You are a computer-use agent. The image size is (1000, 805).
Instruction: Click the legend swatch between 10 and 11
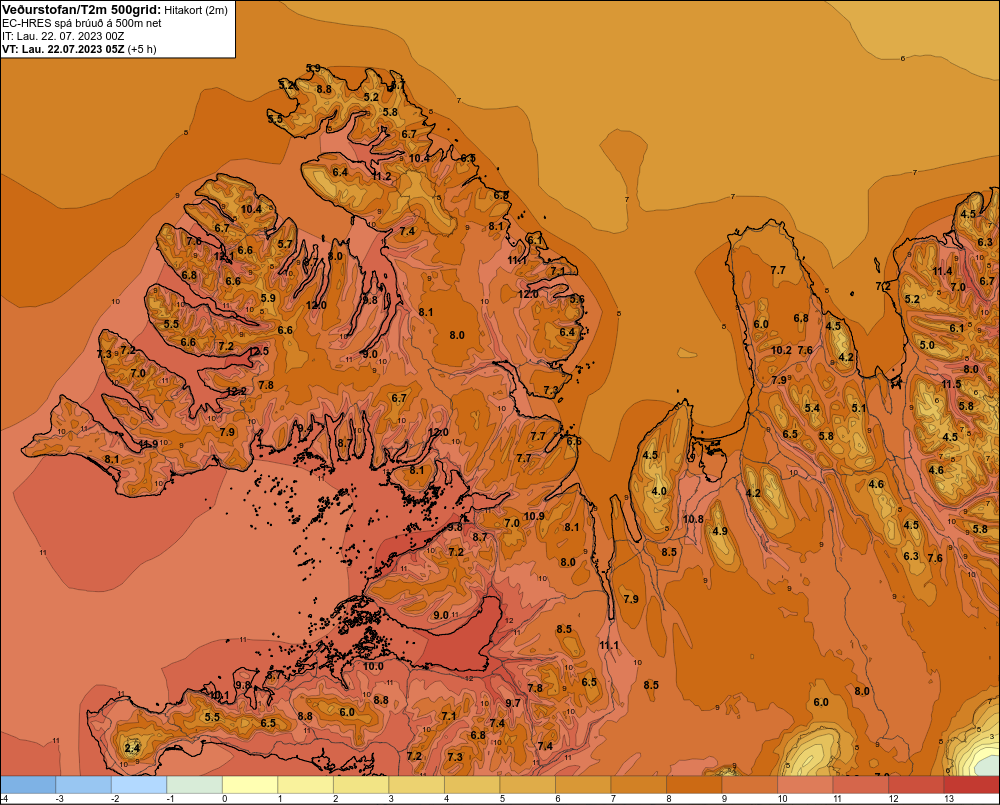pos(805,785)
